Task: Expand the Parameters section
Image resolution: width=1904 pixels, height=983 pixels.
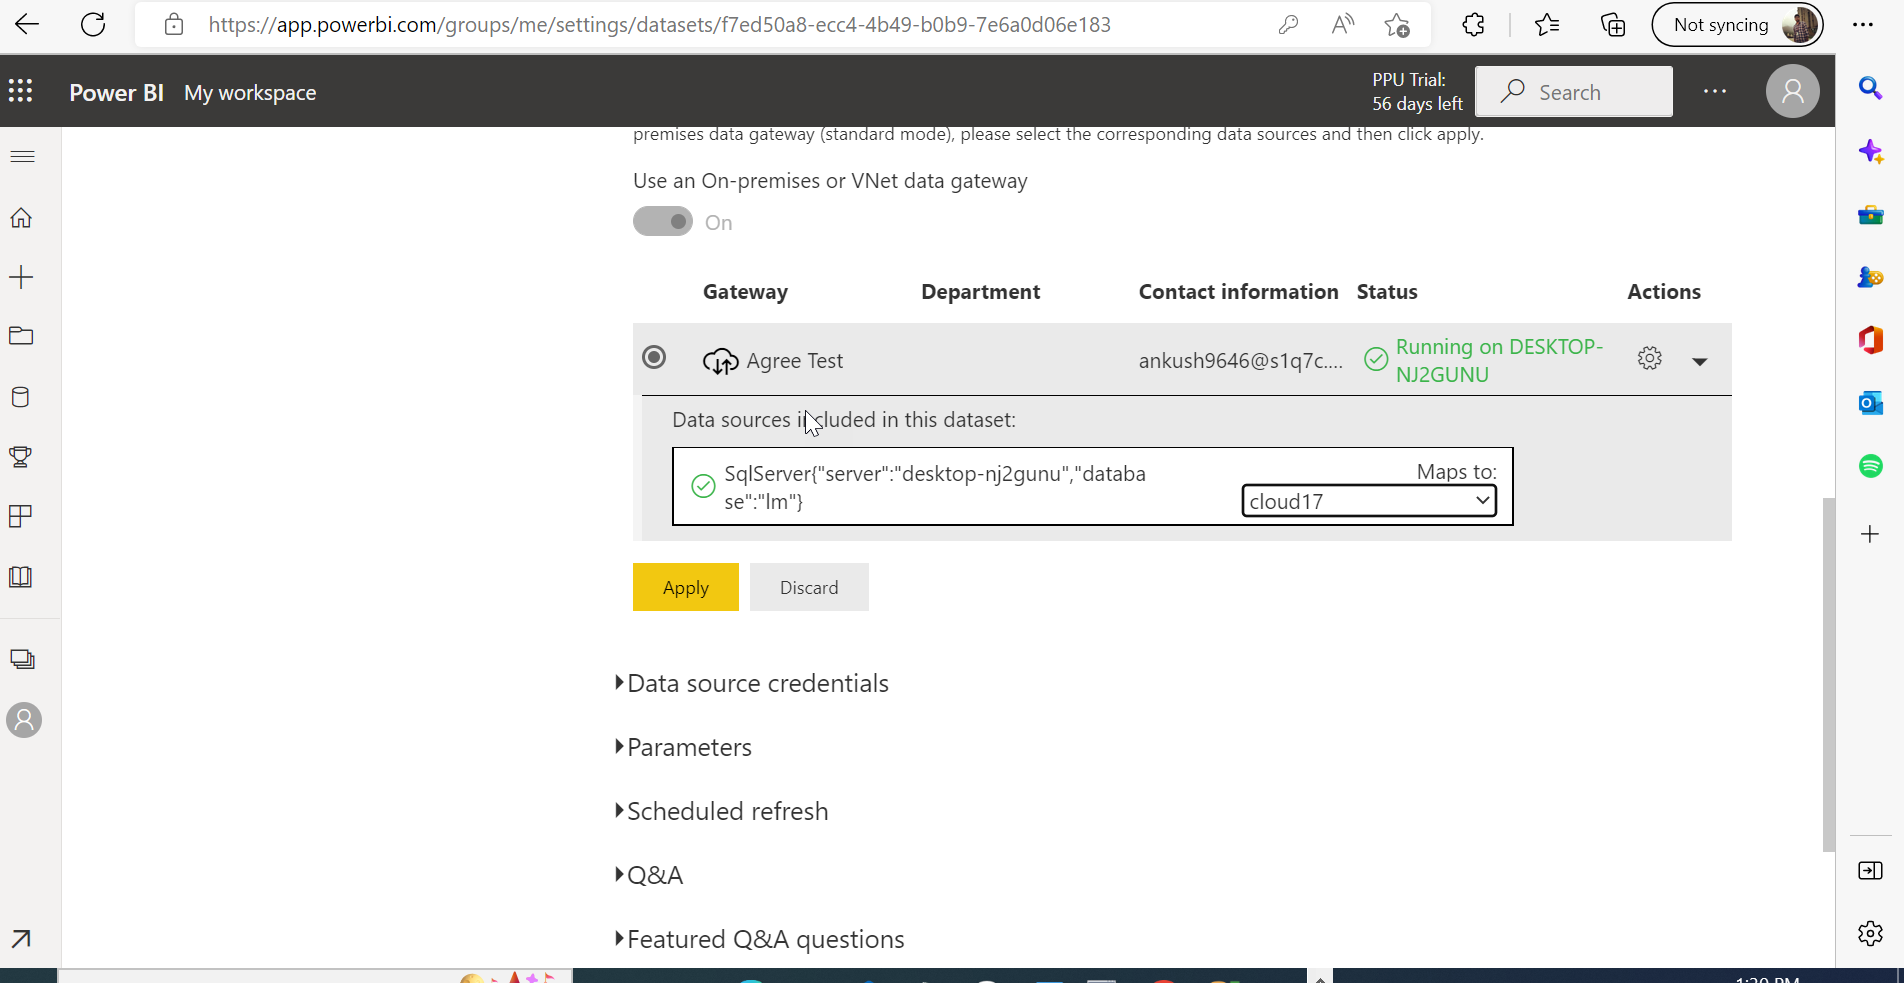Action: [683, 747]
